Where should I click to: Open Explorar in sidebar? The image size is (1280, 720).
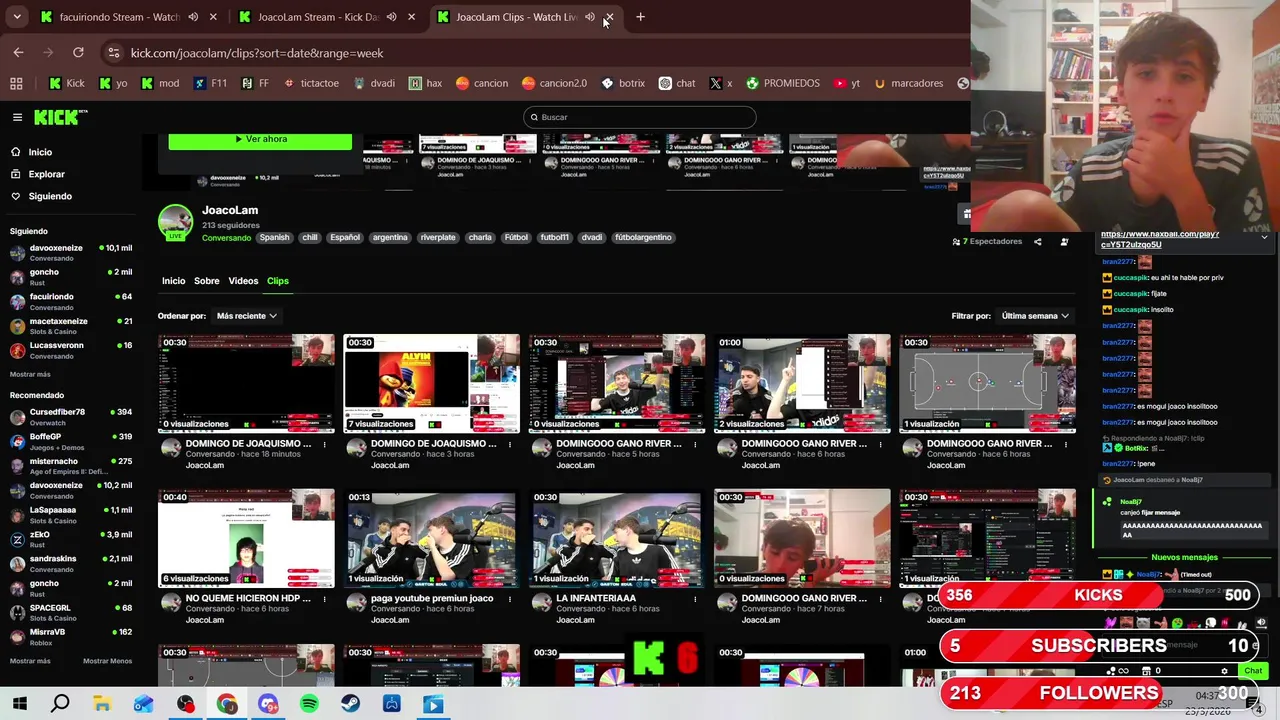click(38, 174)
